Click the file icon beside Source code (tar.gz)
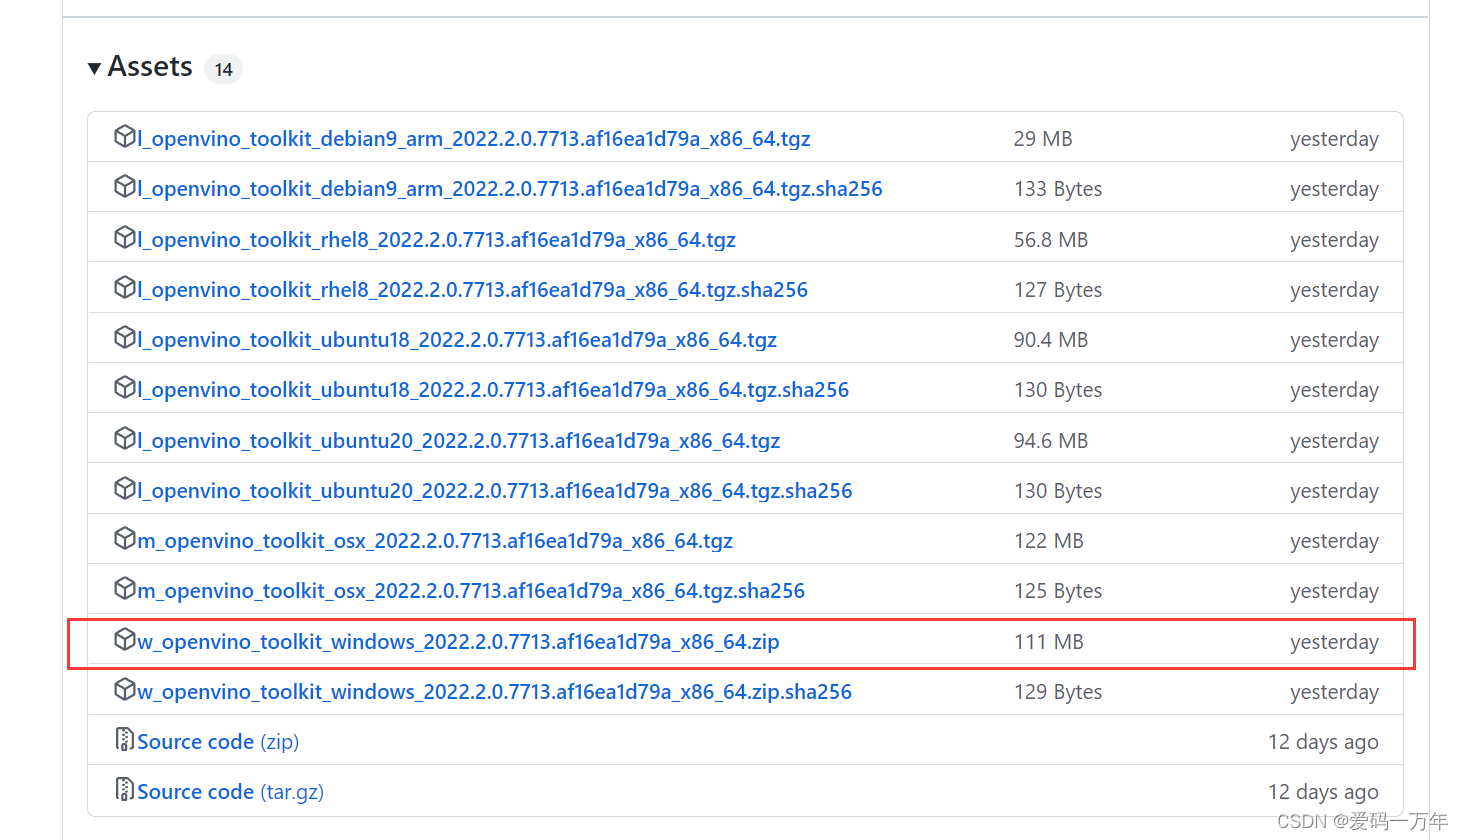1464x840 pixels. point(124,790)
